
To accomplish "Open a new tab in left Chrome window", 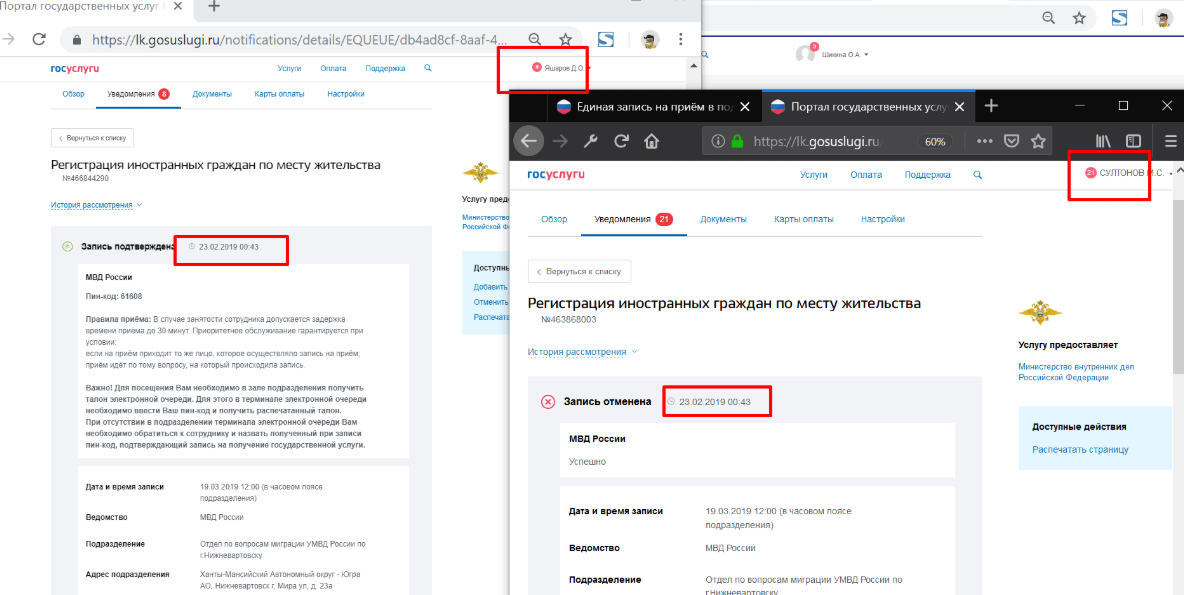I will pyautogui.click(x=214, y=6).
